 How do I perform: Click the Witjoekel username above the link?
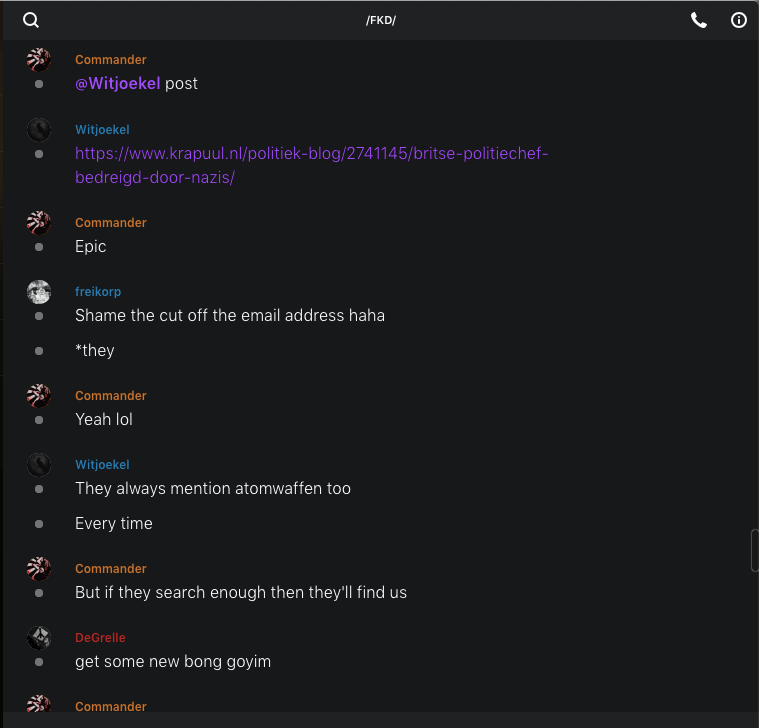point(102,130)
